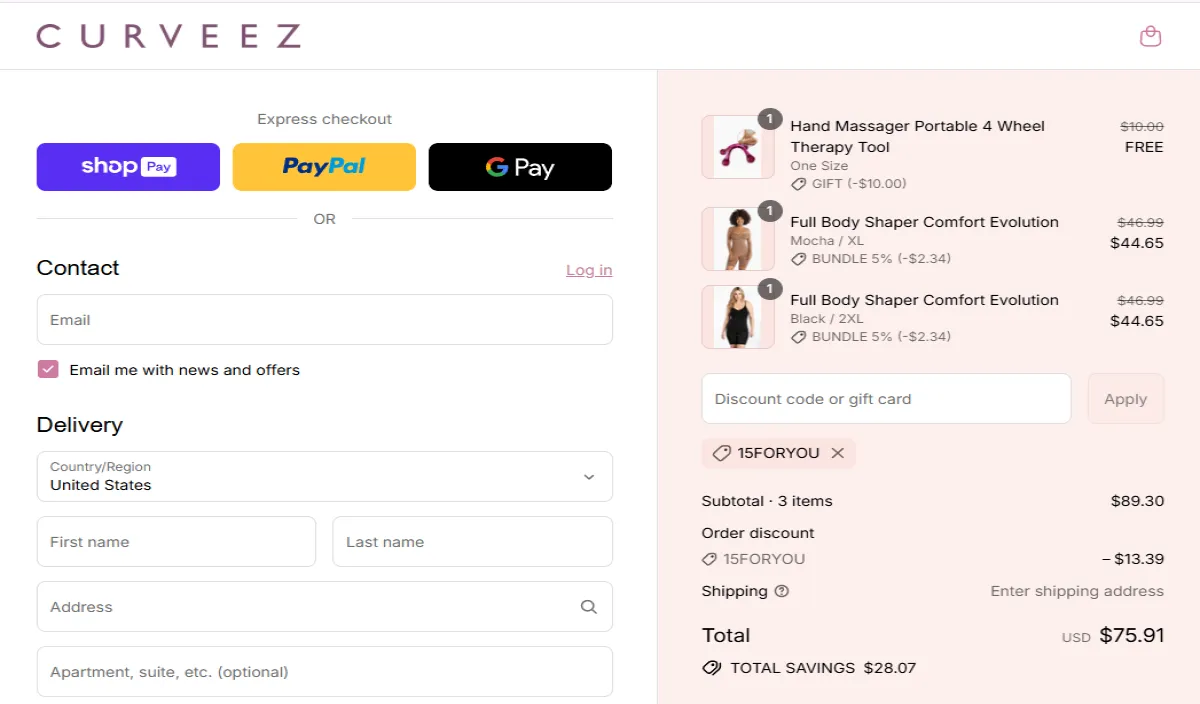1200x704 pixels.
Task: Click the search magnifier in the Address field
Action: [x=588, y=606]
